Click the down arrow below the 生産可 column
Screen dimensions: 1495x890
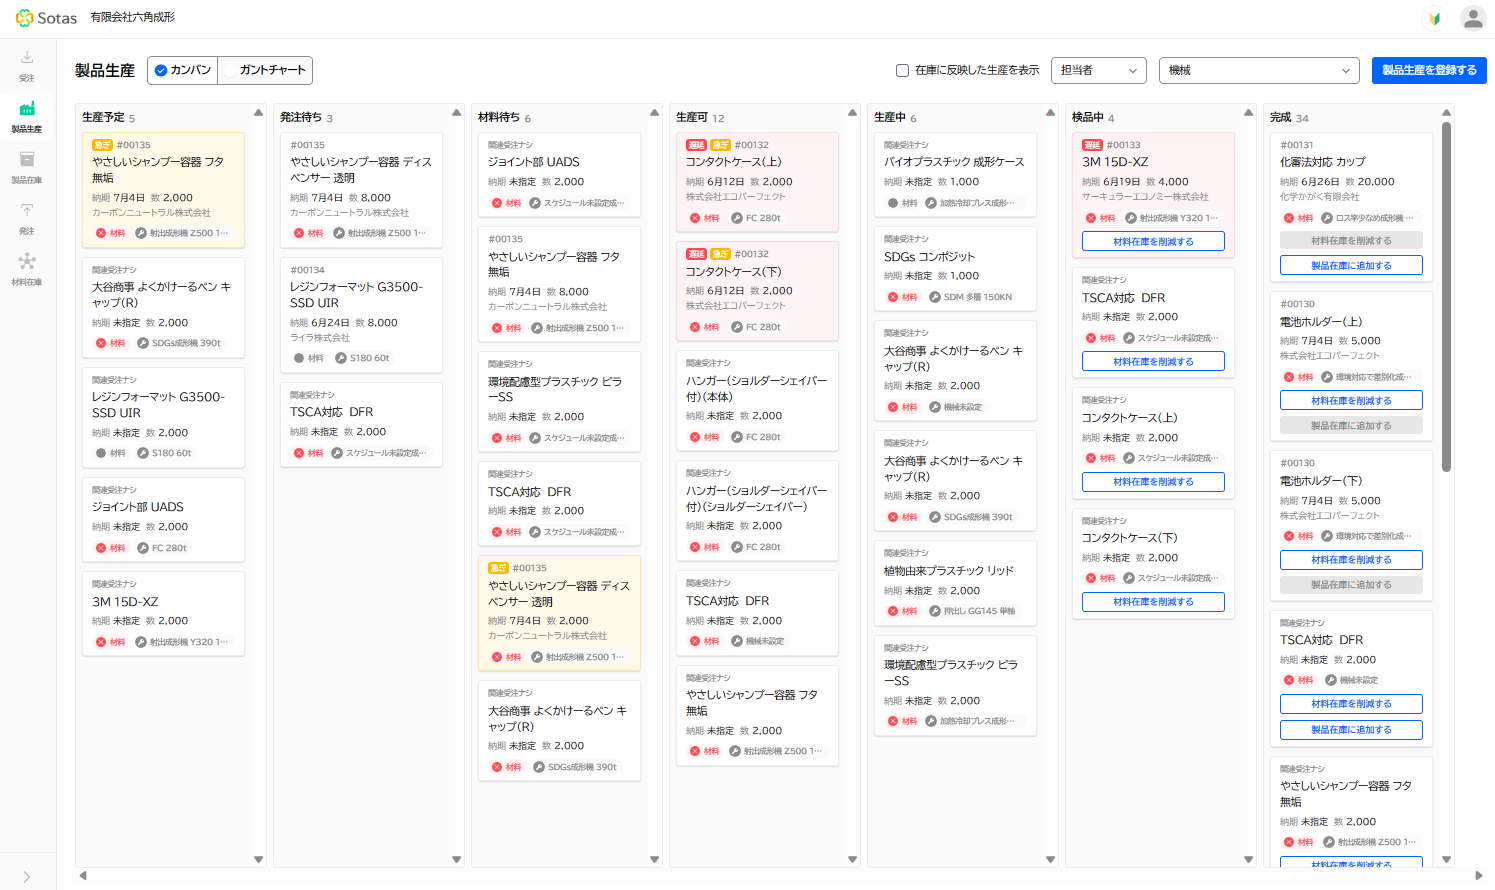coord(852,859)
